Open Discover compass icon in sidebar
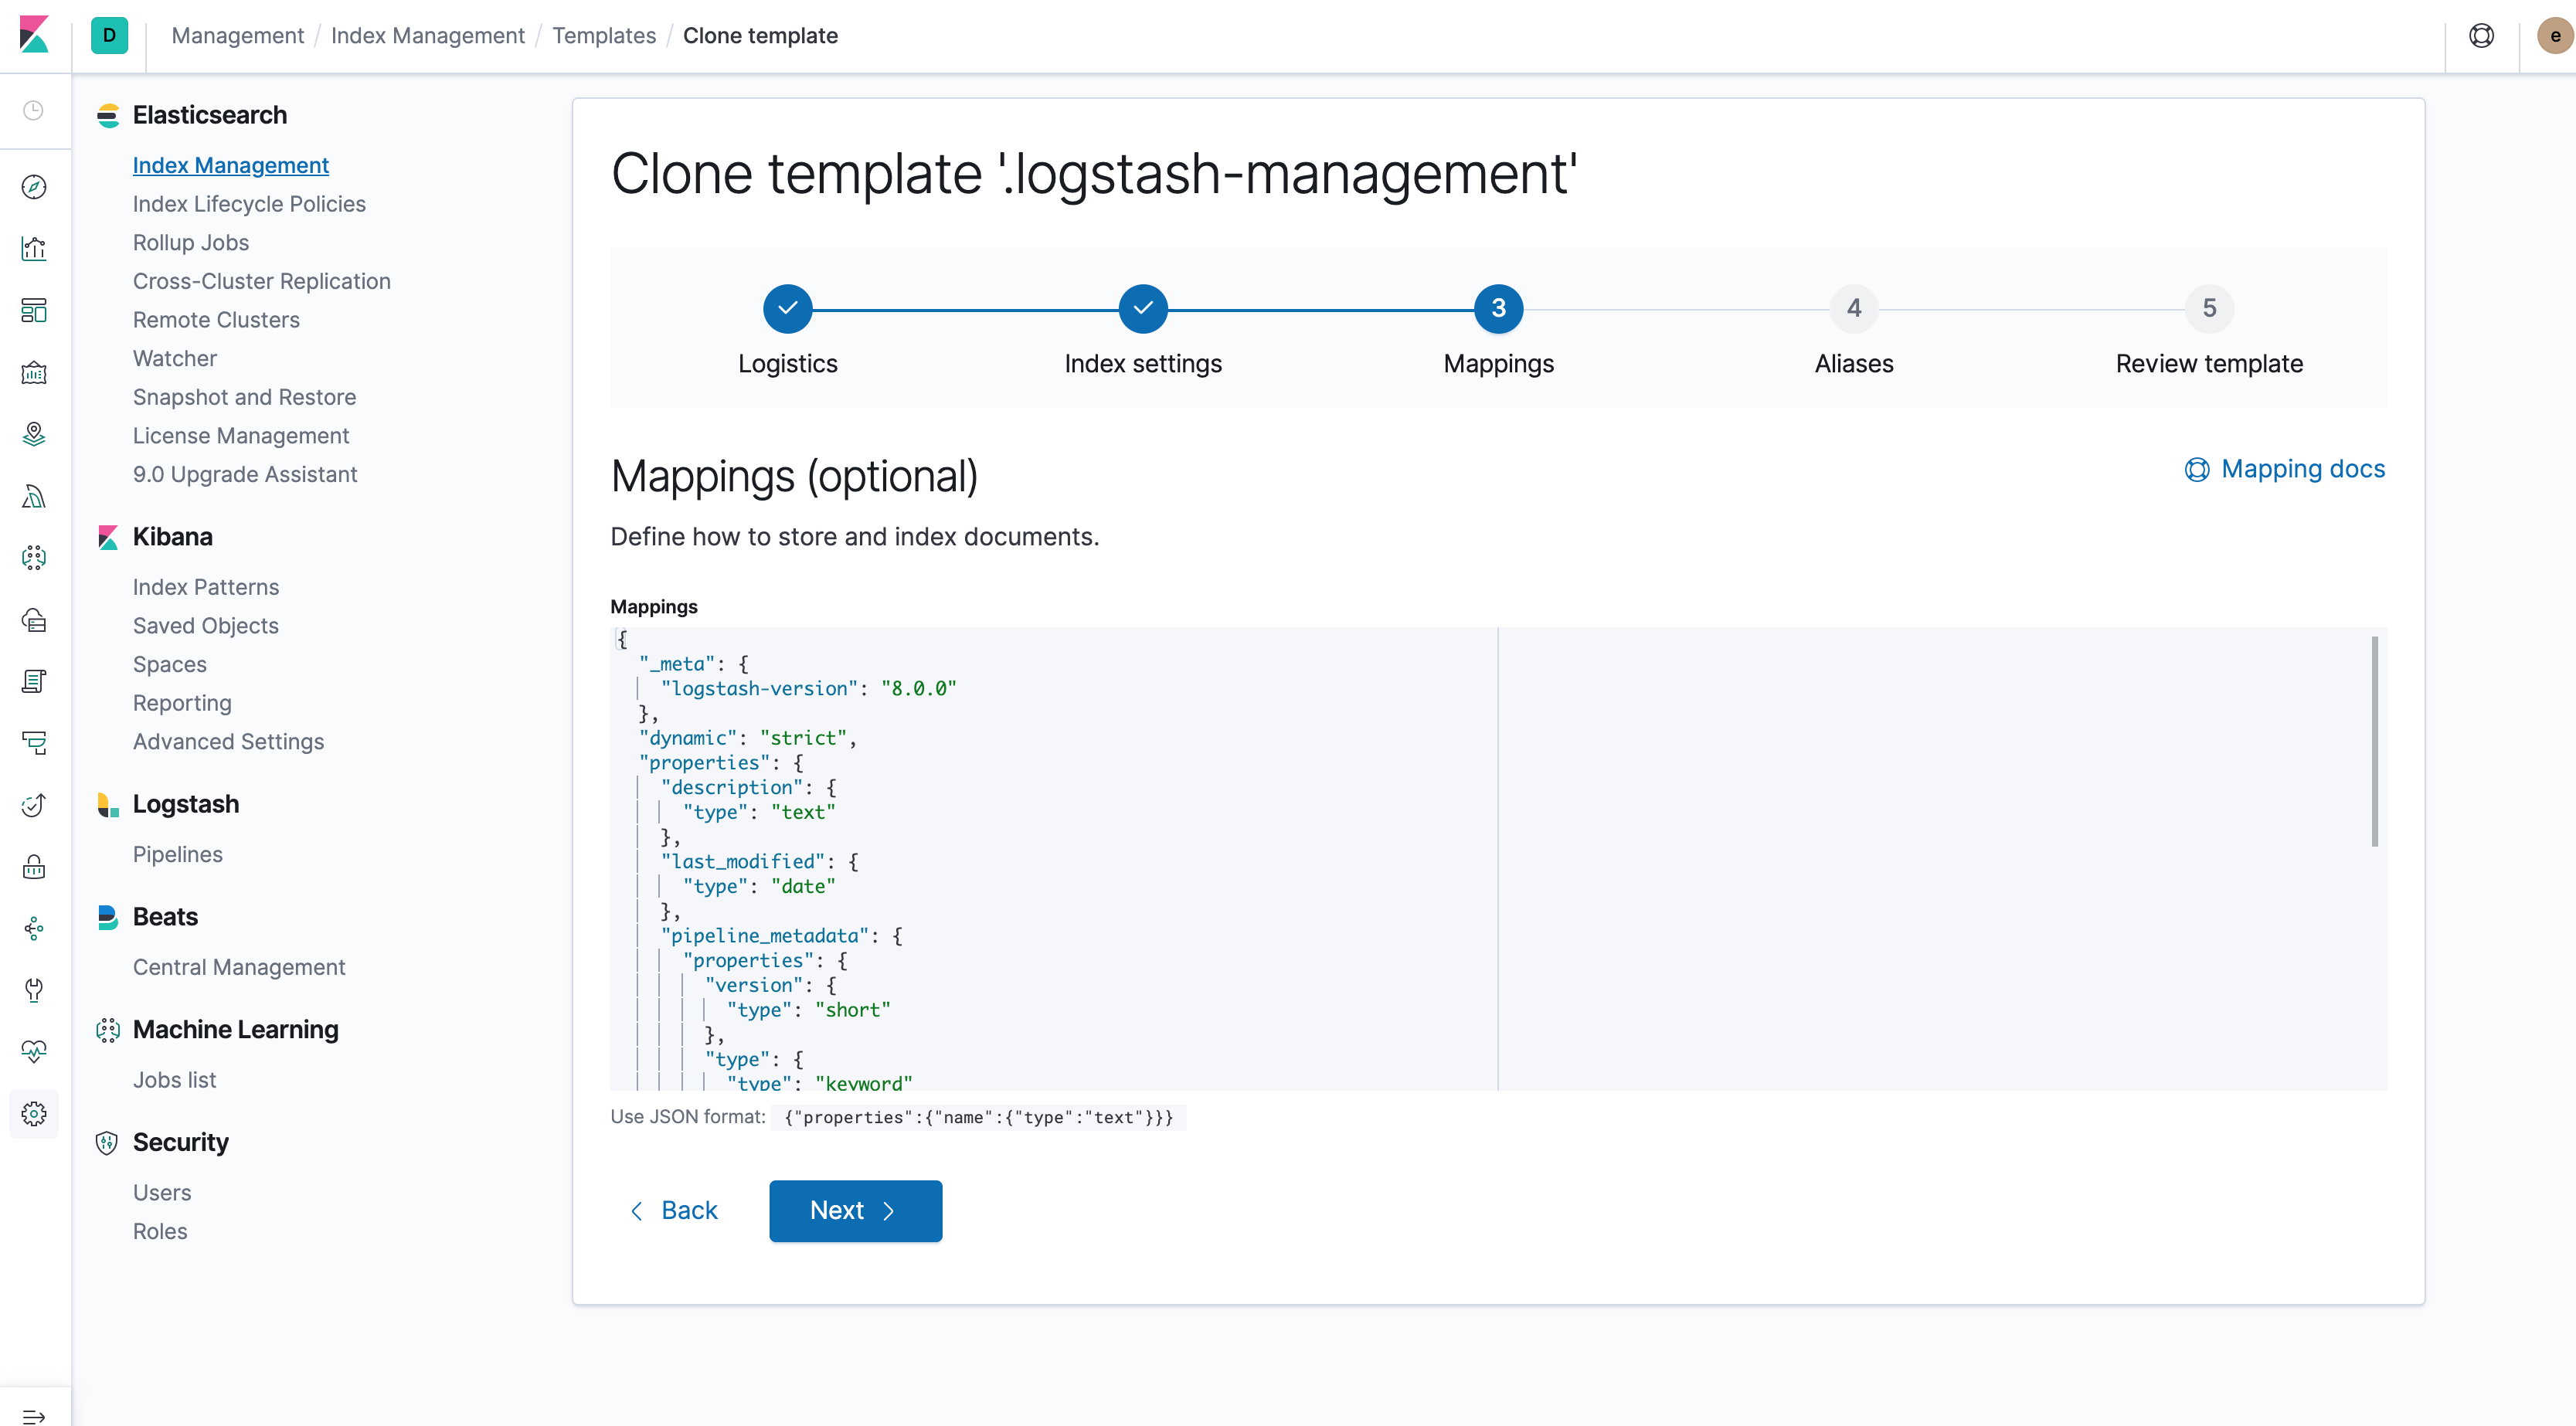The width and height of the screenshot is (2576, 1426). 34,187
